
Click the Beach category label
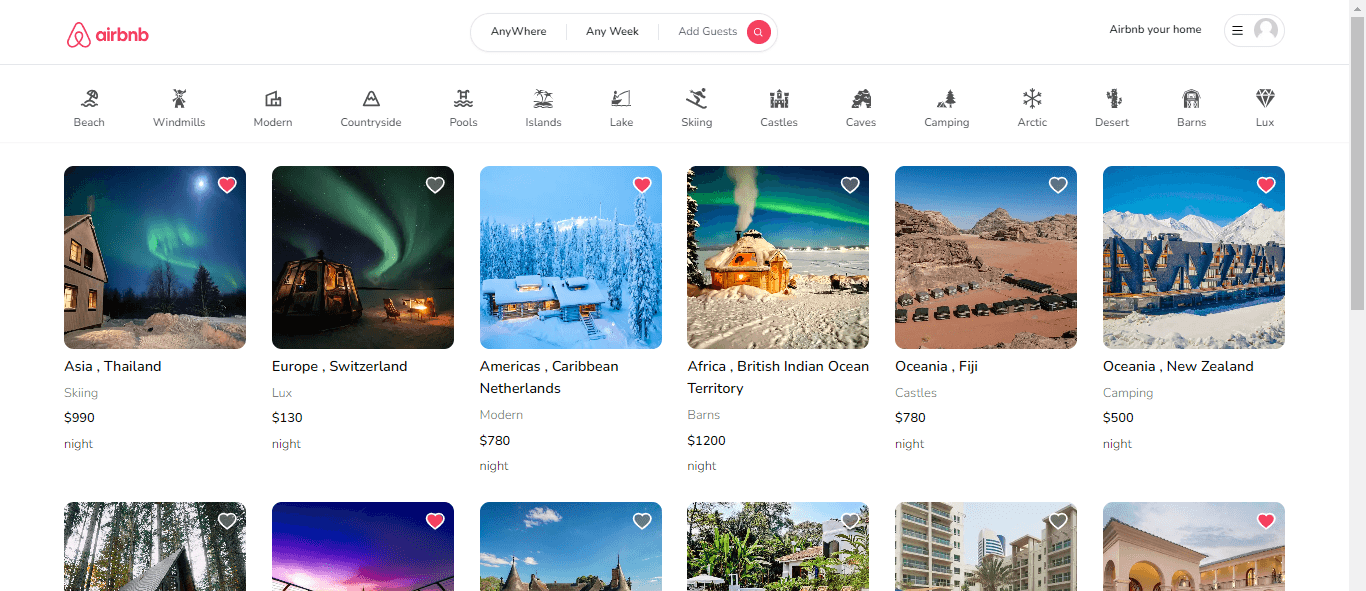[89, 122]
